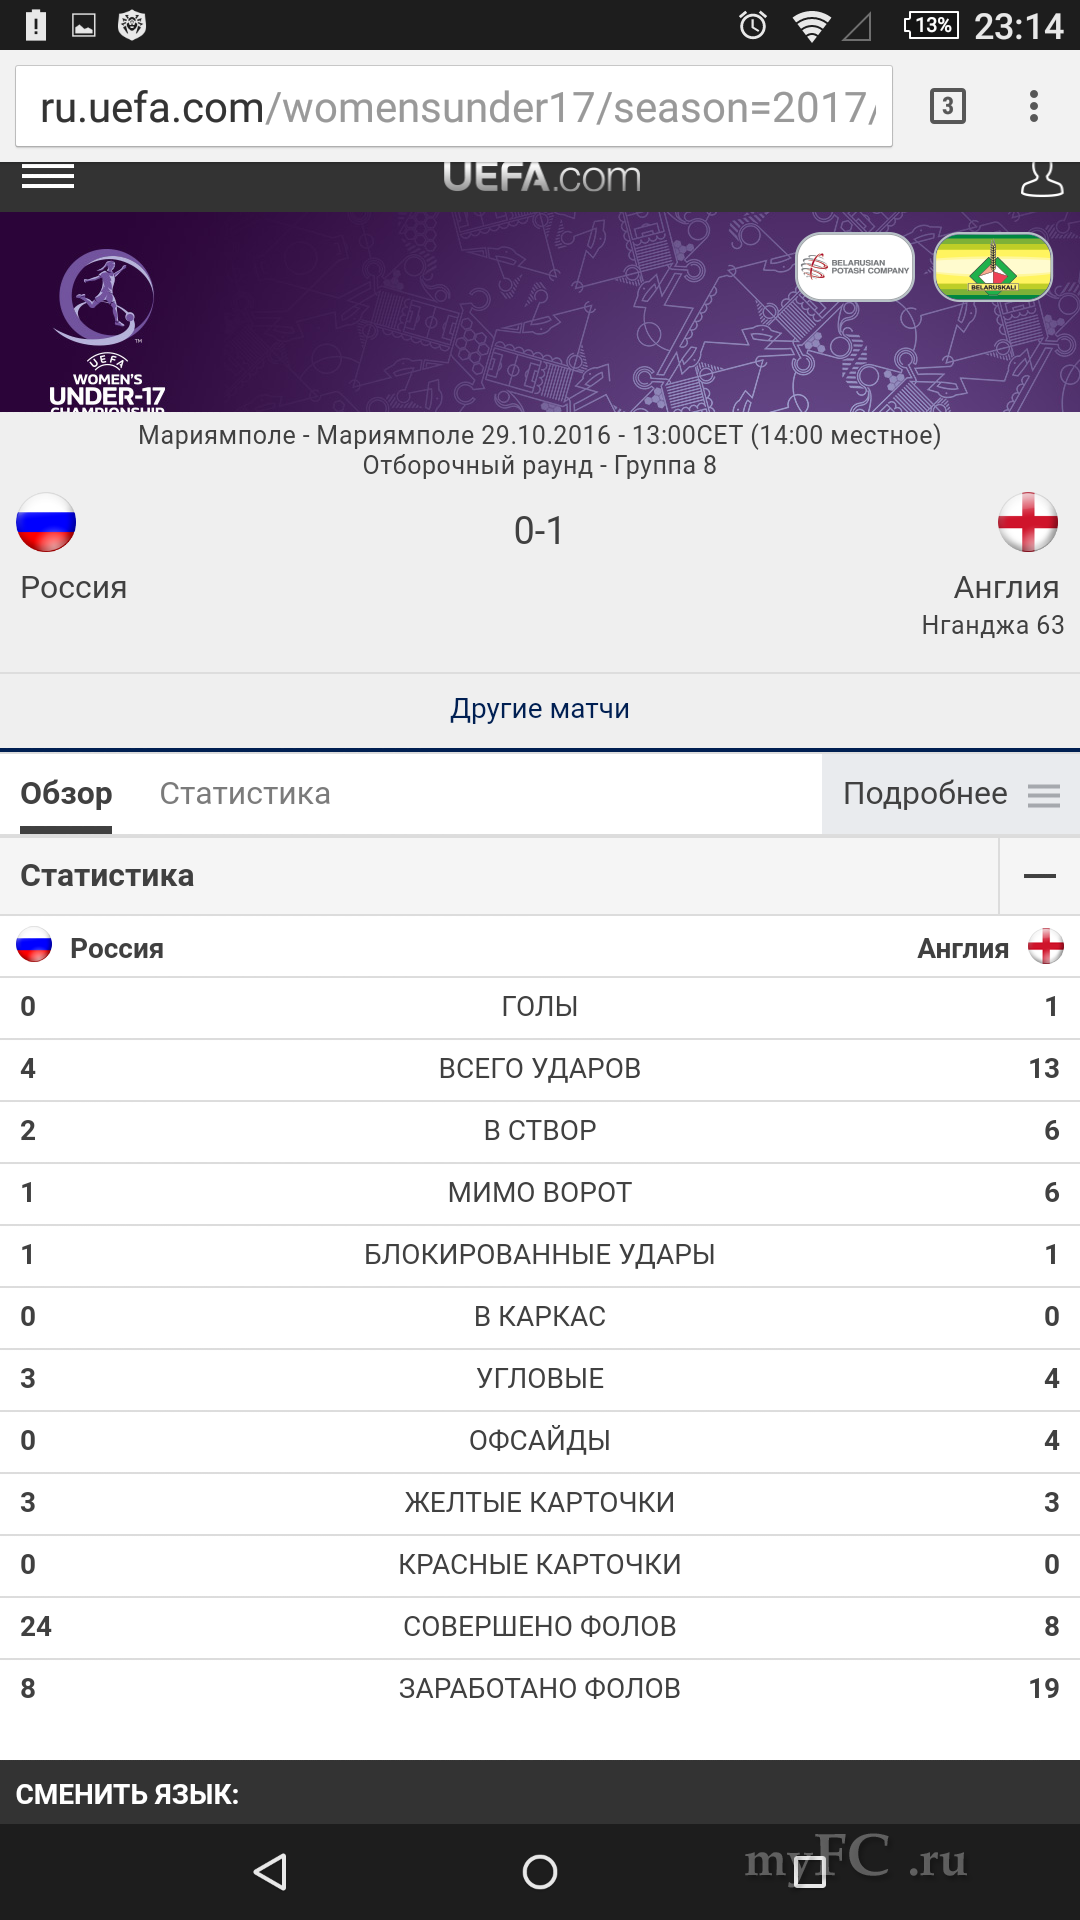Collapse the Статистика section with minus
This screenshot has width=1080, height=1920.
coord(1039,876)
